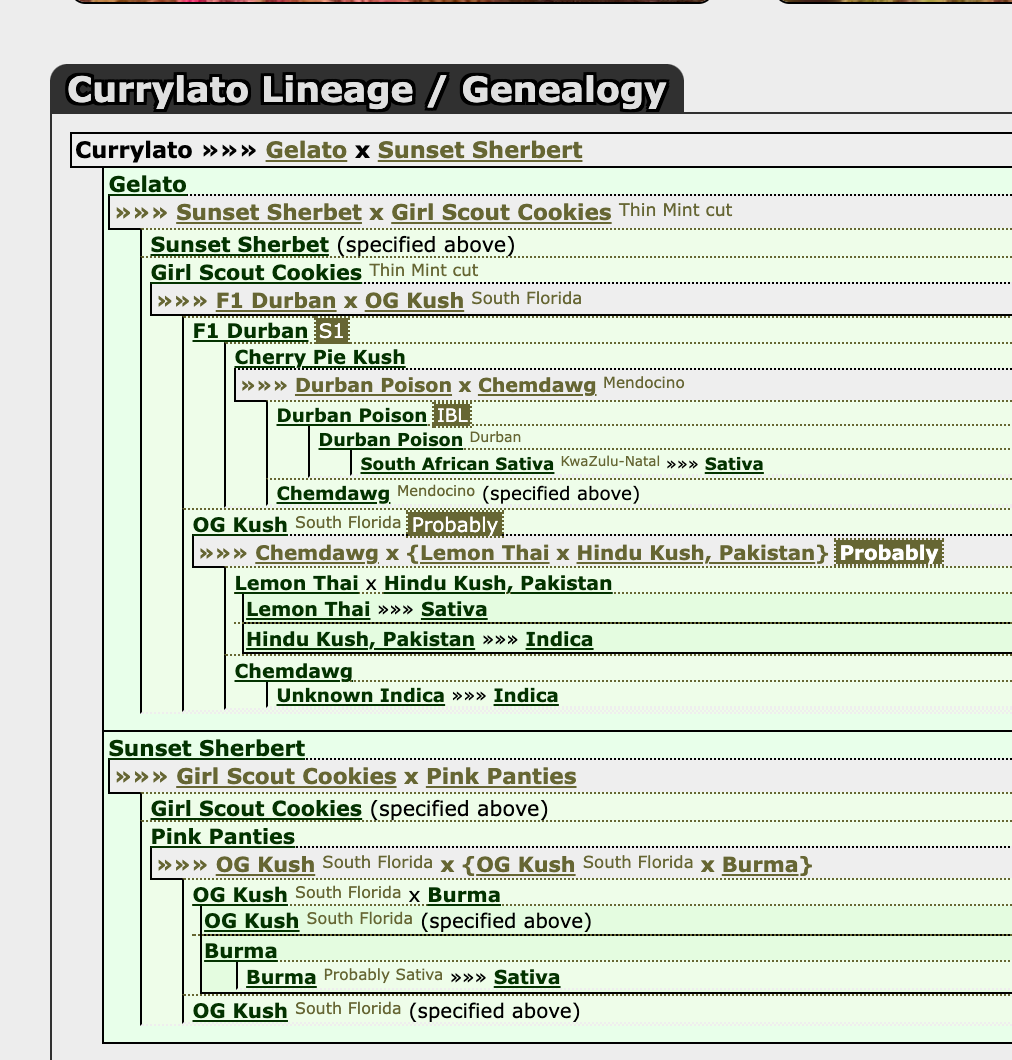Open Girl Scout Cookies in cross with Pink Panties
Image resolution: width=1012 pixels, height=1060 pixels.
point(286,777)
